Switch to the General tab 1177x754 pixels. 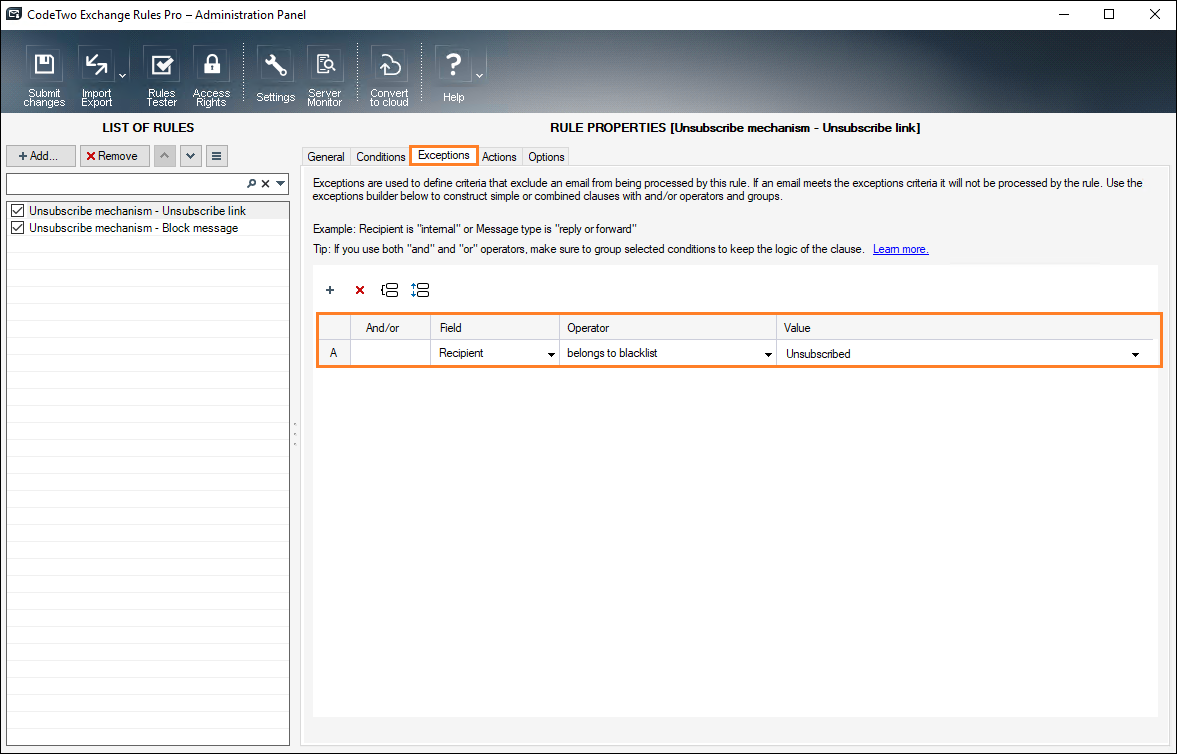326,157
